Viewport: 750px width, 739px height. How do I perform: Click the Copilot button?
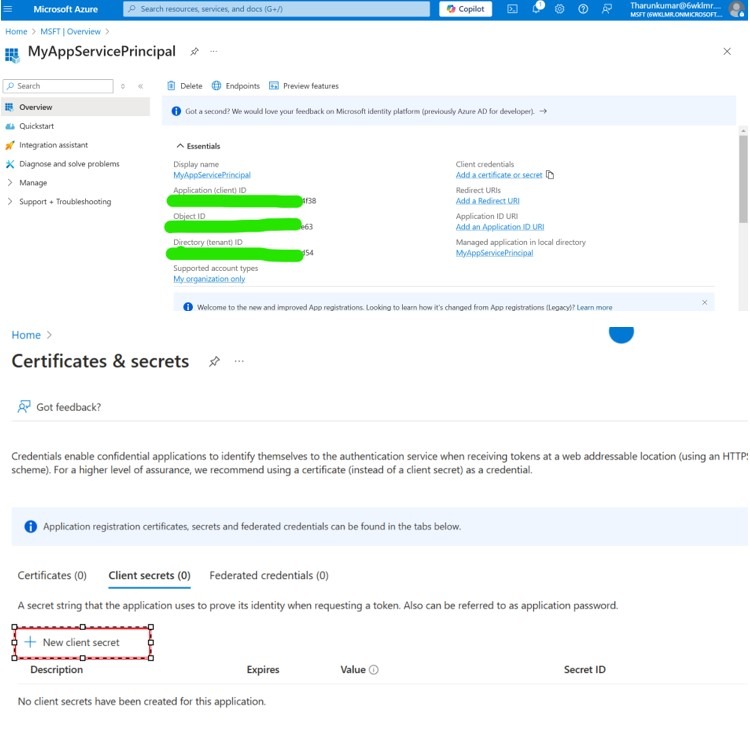[x=465, y=9]
